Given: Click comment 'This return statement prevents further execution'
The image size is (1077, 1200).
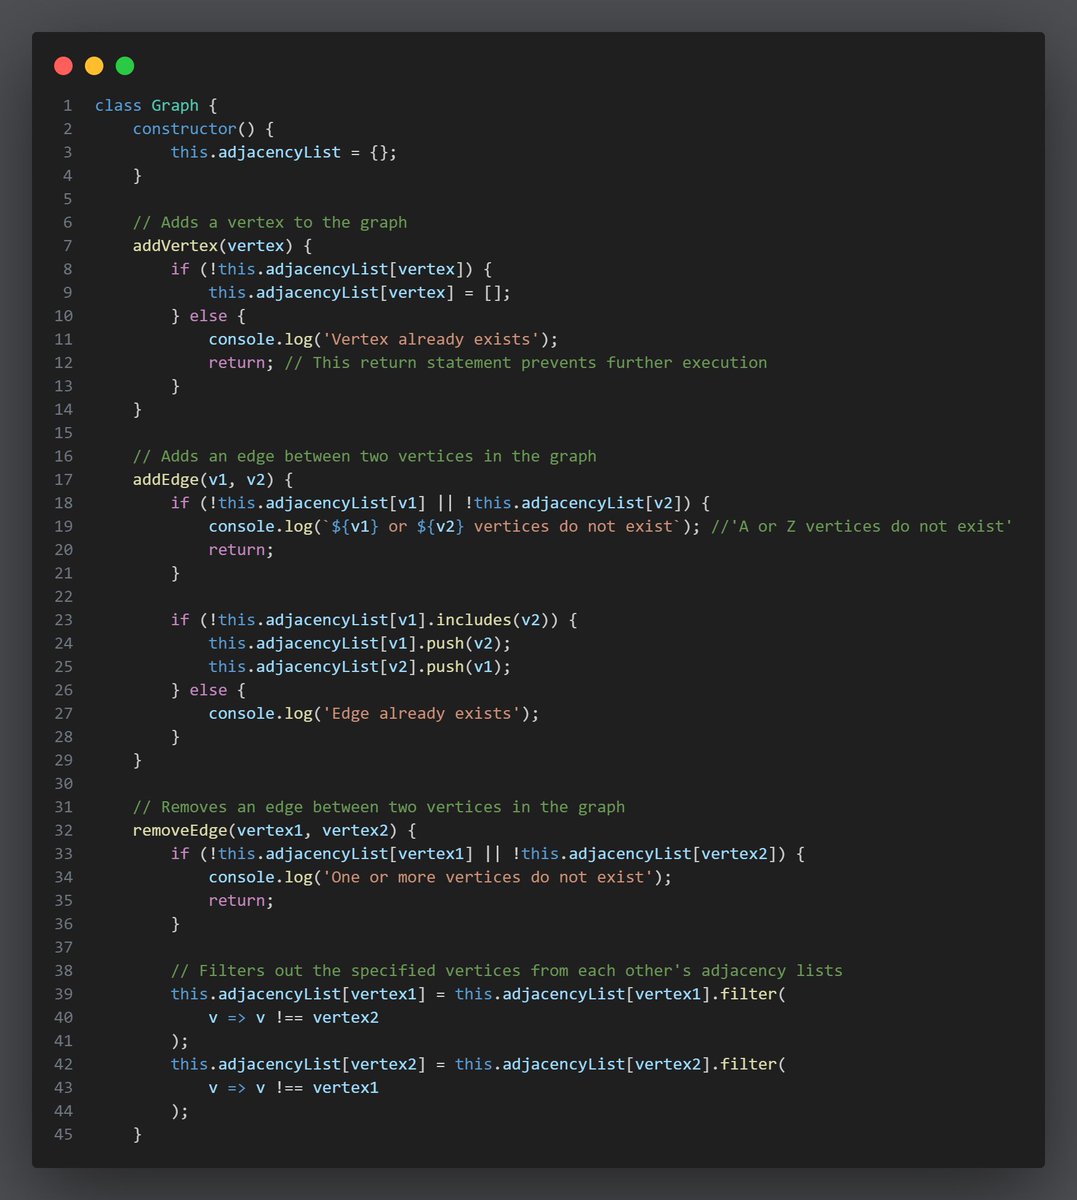Looking at the screenshot, I should [526, 362].
